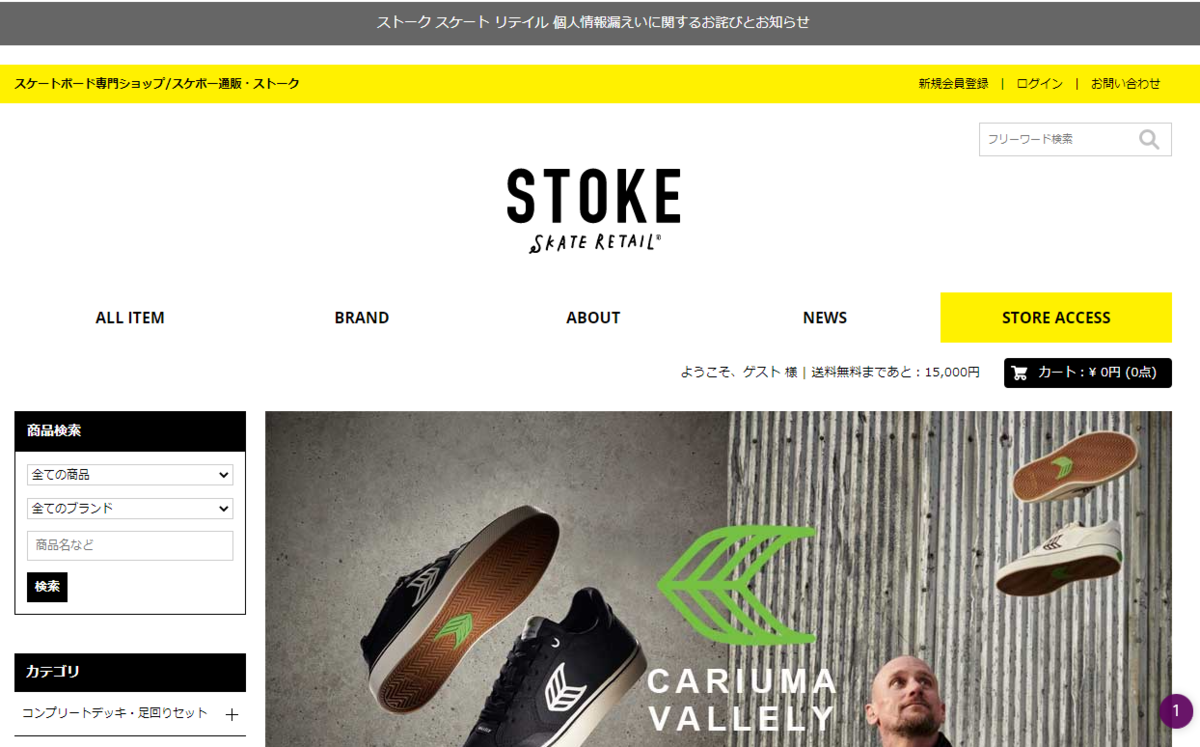Image resolution: width=1200 pixels, height=747 pixels.
Task: Open the ALL ITEM menu
Action: [x=130, y=318]
